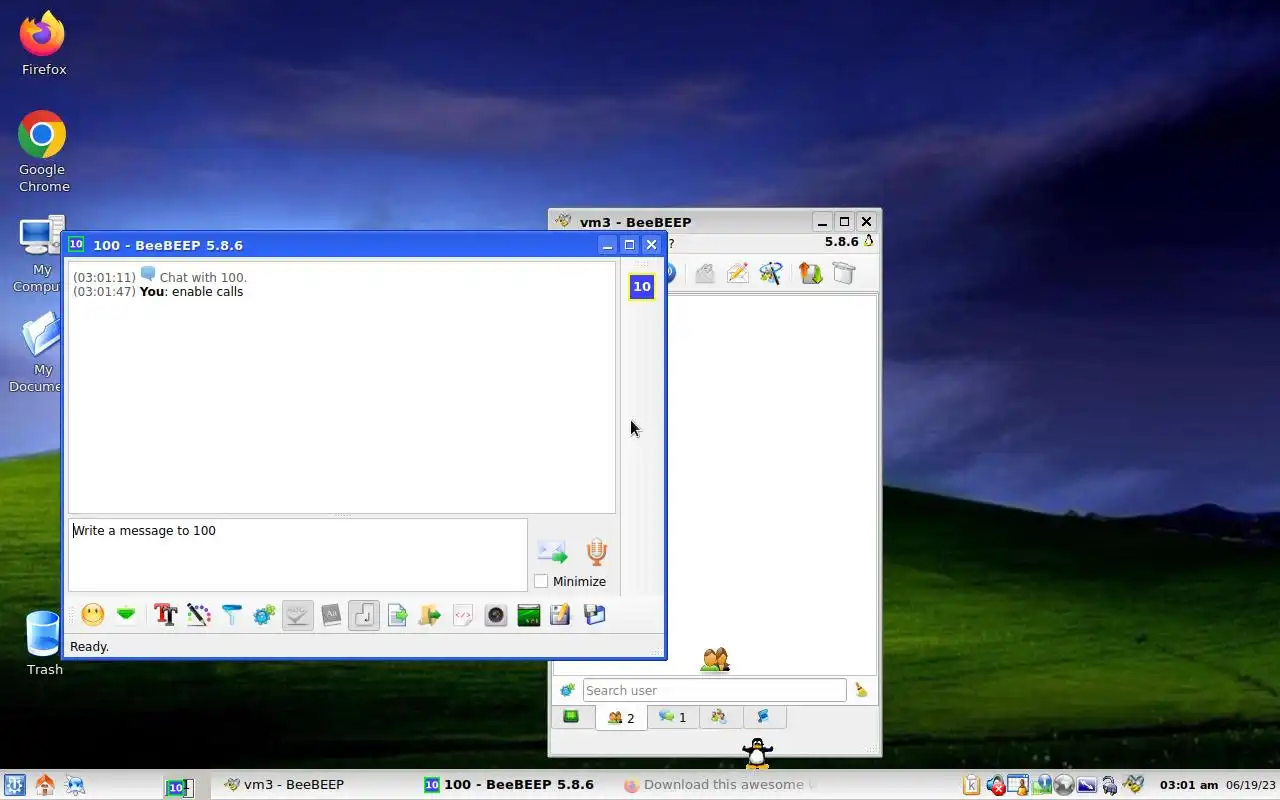Screen dimensions: 1280x800
Task: Clear search with the broom icon
Action: tap(861, 690)
